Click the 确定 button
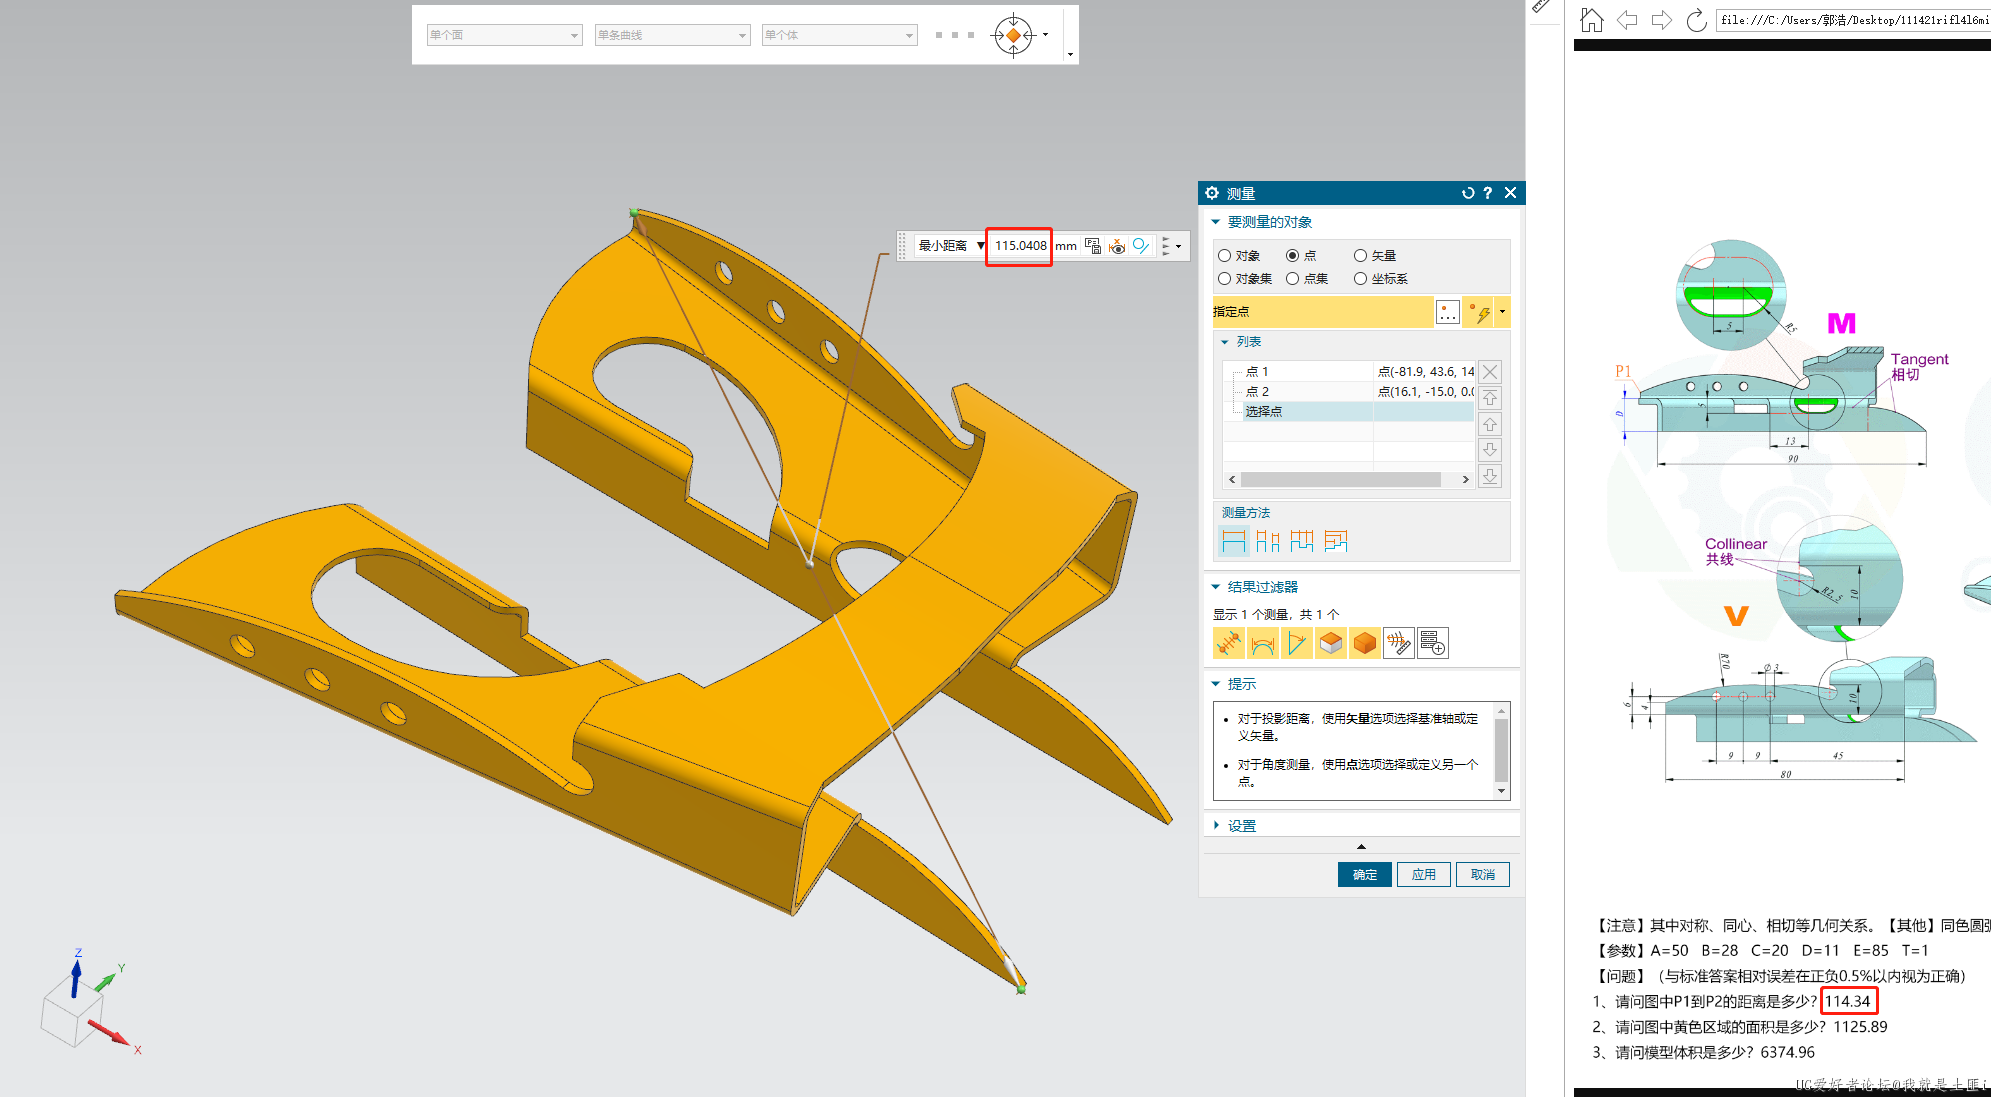Image resolution: width=1991 pixels, height=1097 pixels. click(1365, 875)
